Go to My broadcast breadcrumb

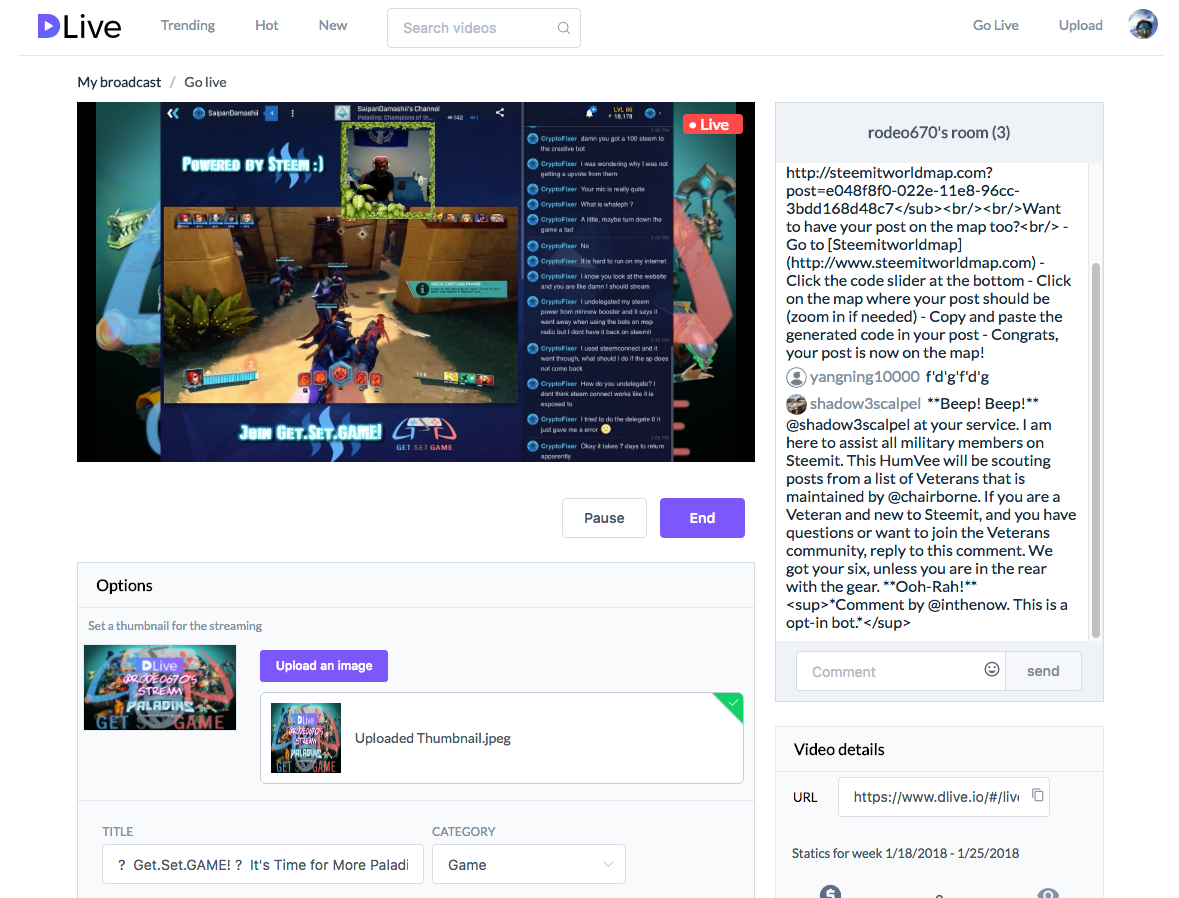pyautogui.click(x=119, y=82)
